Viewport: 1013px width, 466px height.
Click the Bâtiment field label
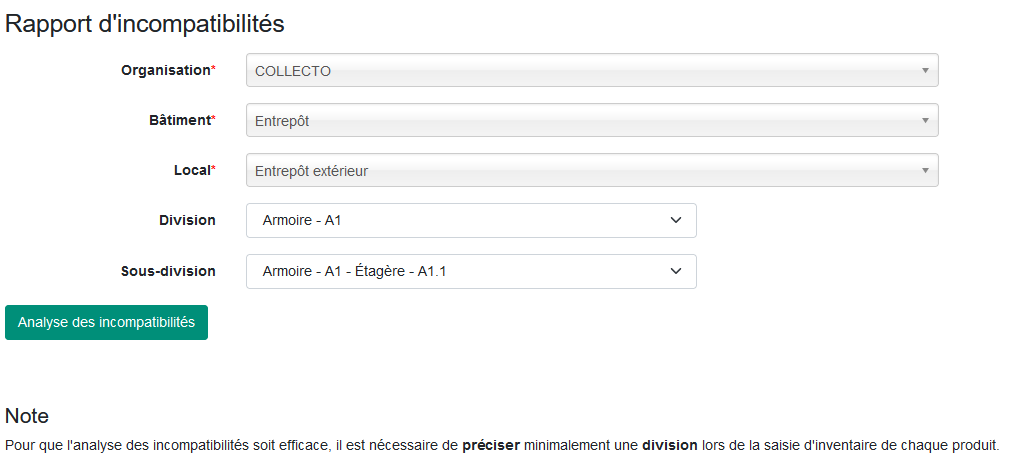182,120
